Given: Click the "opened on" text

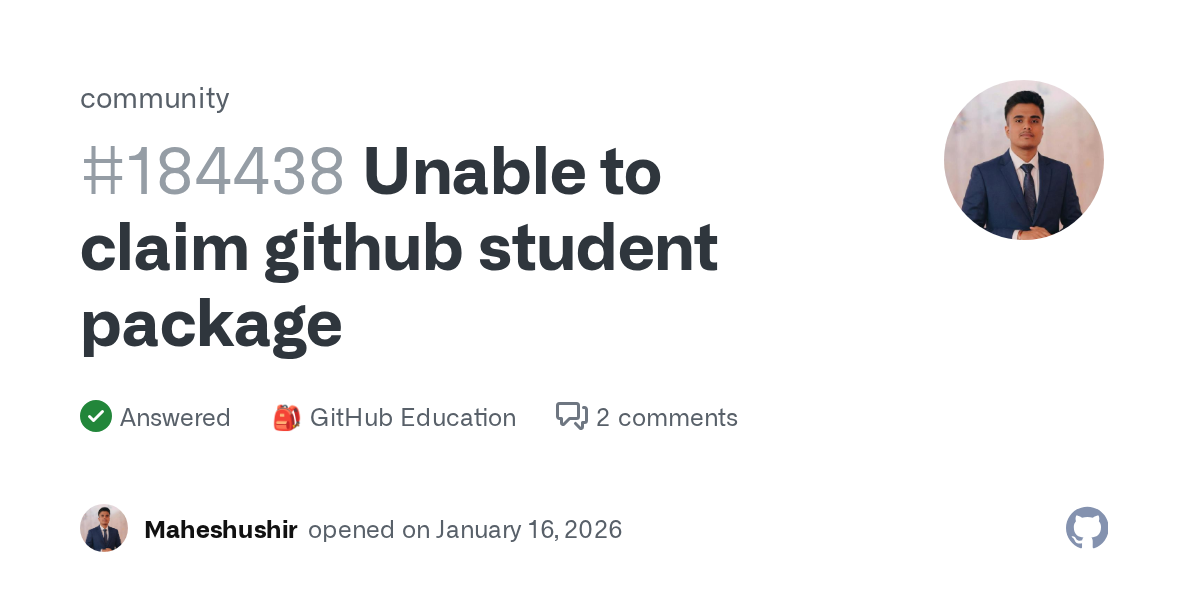Looking at the screenshot, I should tap(368, 529).
